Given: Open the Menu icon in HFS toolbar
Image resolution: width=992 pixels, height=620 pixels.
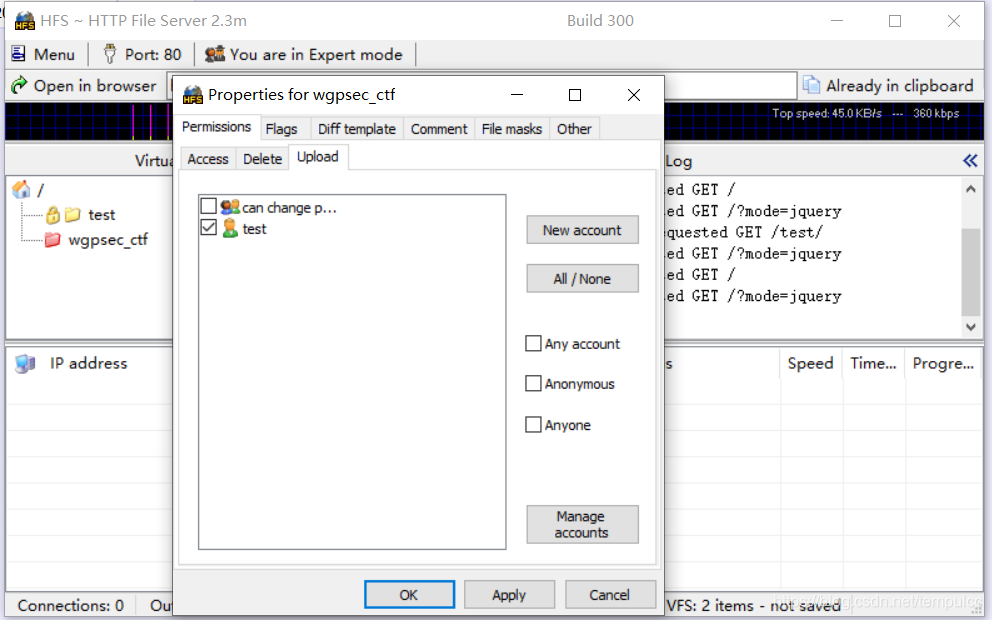Looking at the screenshot, I should click(18, 54).
